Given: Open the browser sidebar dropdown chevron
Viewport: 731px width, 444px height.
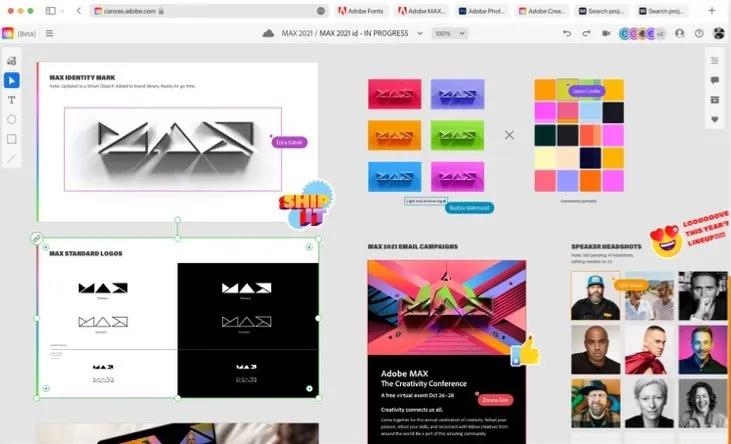Looking at the screenshot, I should point(62,11).
